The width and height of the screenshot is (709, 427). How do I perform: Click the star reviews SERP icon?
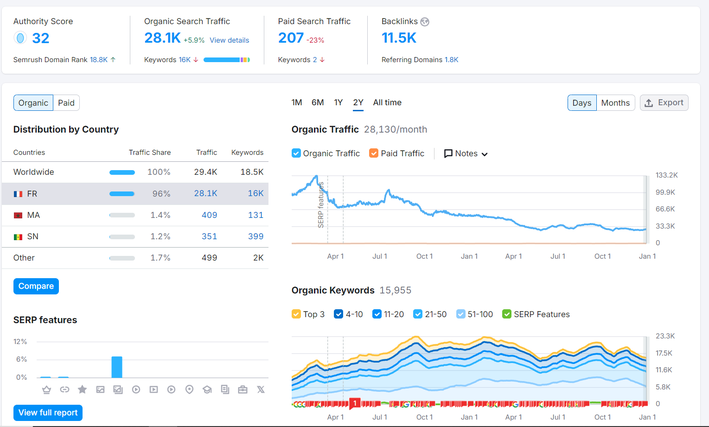point(82,389)
